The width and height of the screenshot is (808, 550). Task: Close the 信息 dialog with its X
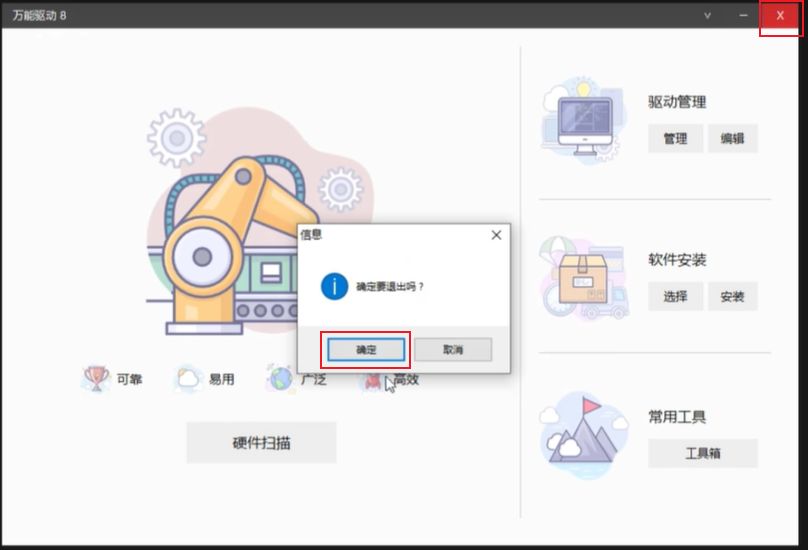[x=496, y=235]
